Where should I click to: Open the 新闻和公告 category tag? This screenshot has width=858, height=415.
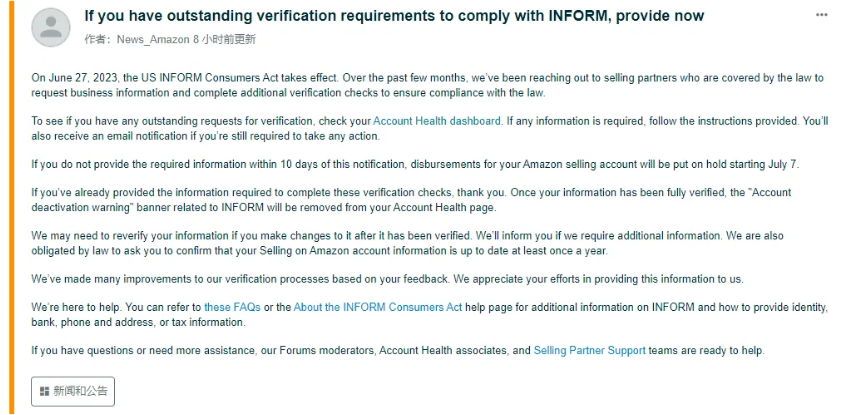[x=73, y=391]
